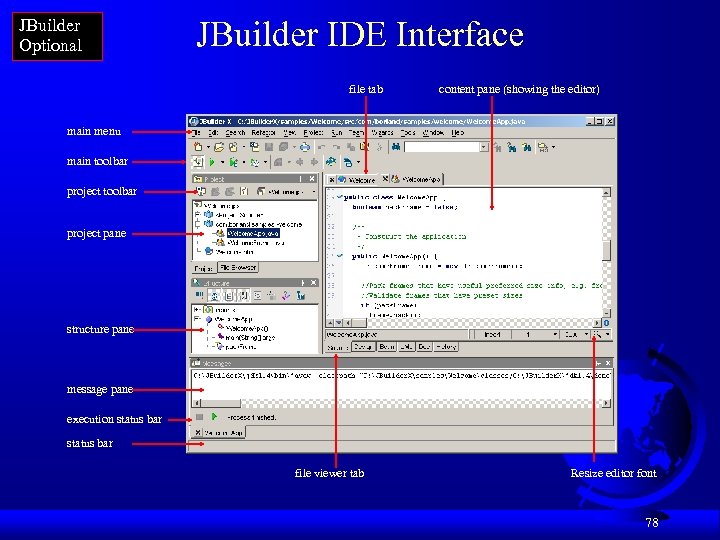The image size is (720, 540).
Task: Open the dropdown arrow beside the Debug icon
Action: click(x=243, y=163)
